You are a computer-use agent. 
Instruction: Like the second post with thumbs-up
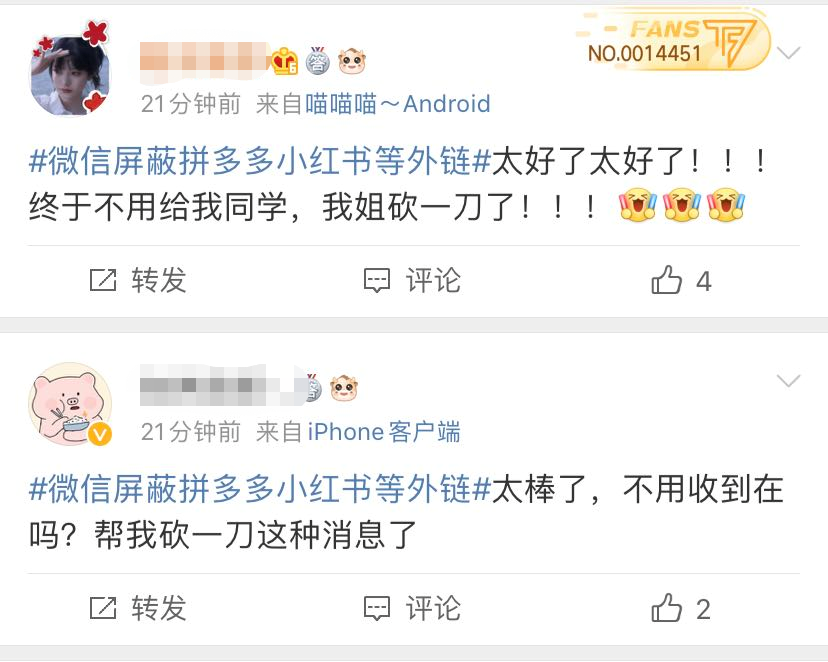click(x=666, y=608)
